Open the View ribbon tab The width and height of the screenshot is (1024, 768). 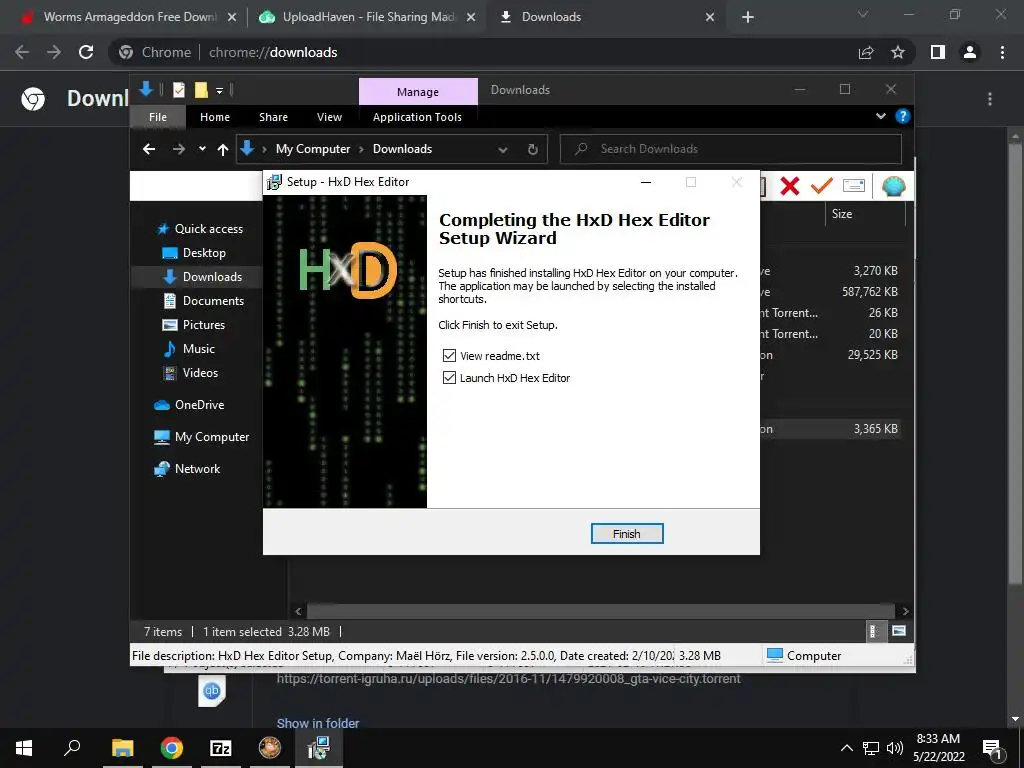[329, 117]
